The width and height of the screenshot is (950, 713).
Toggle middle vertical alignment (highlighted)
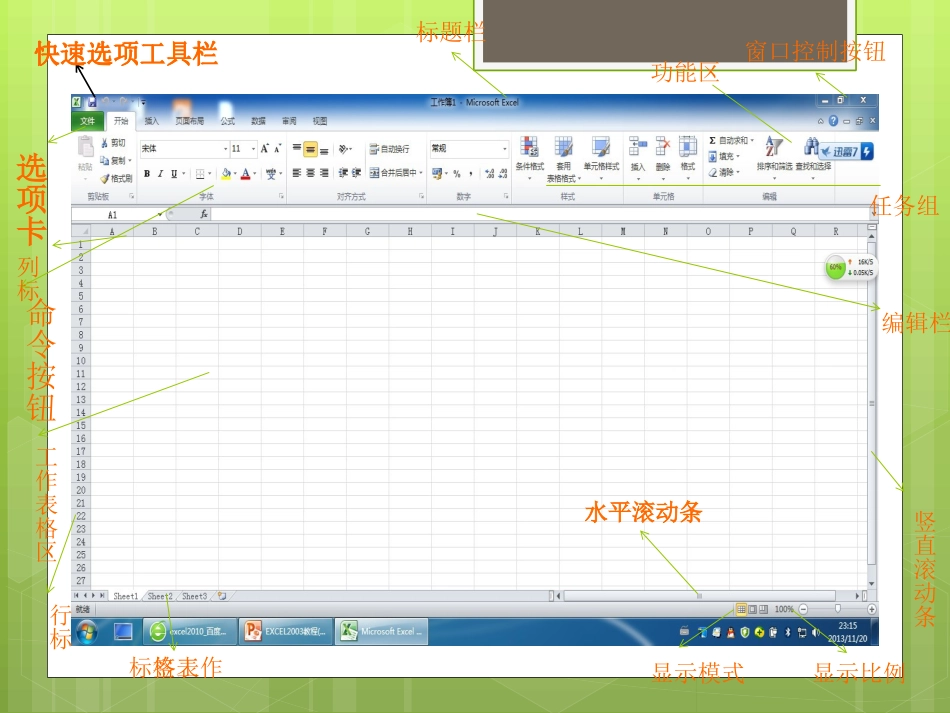click(310, 149)
